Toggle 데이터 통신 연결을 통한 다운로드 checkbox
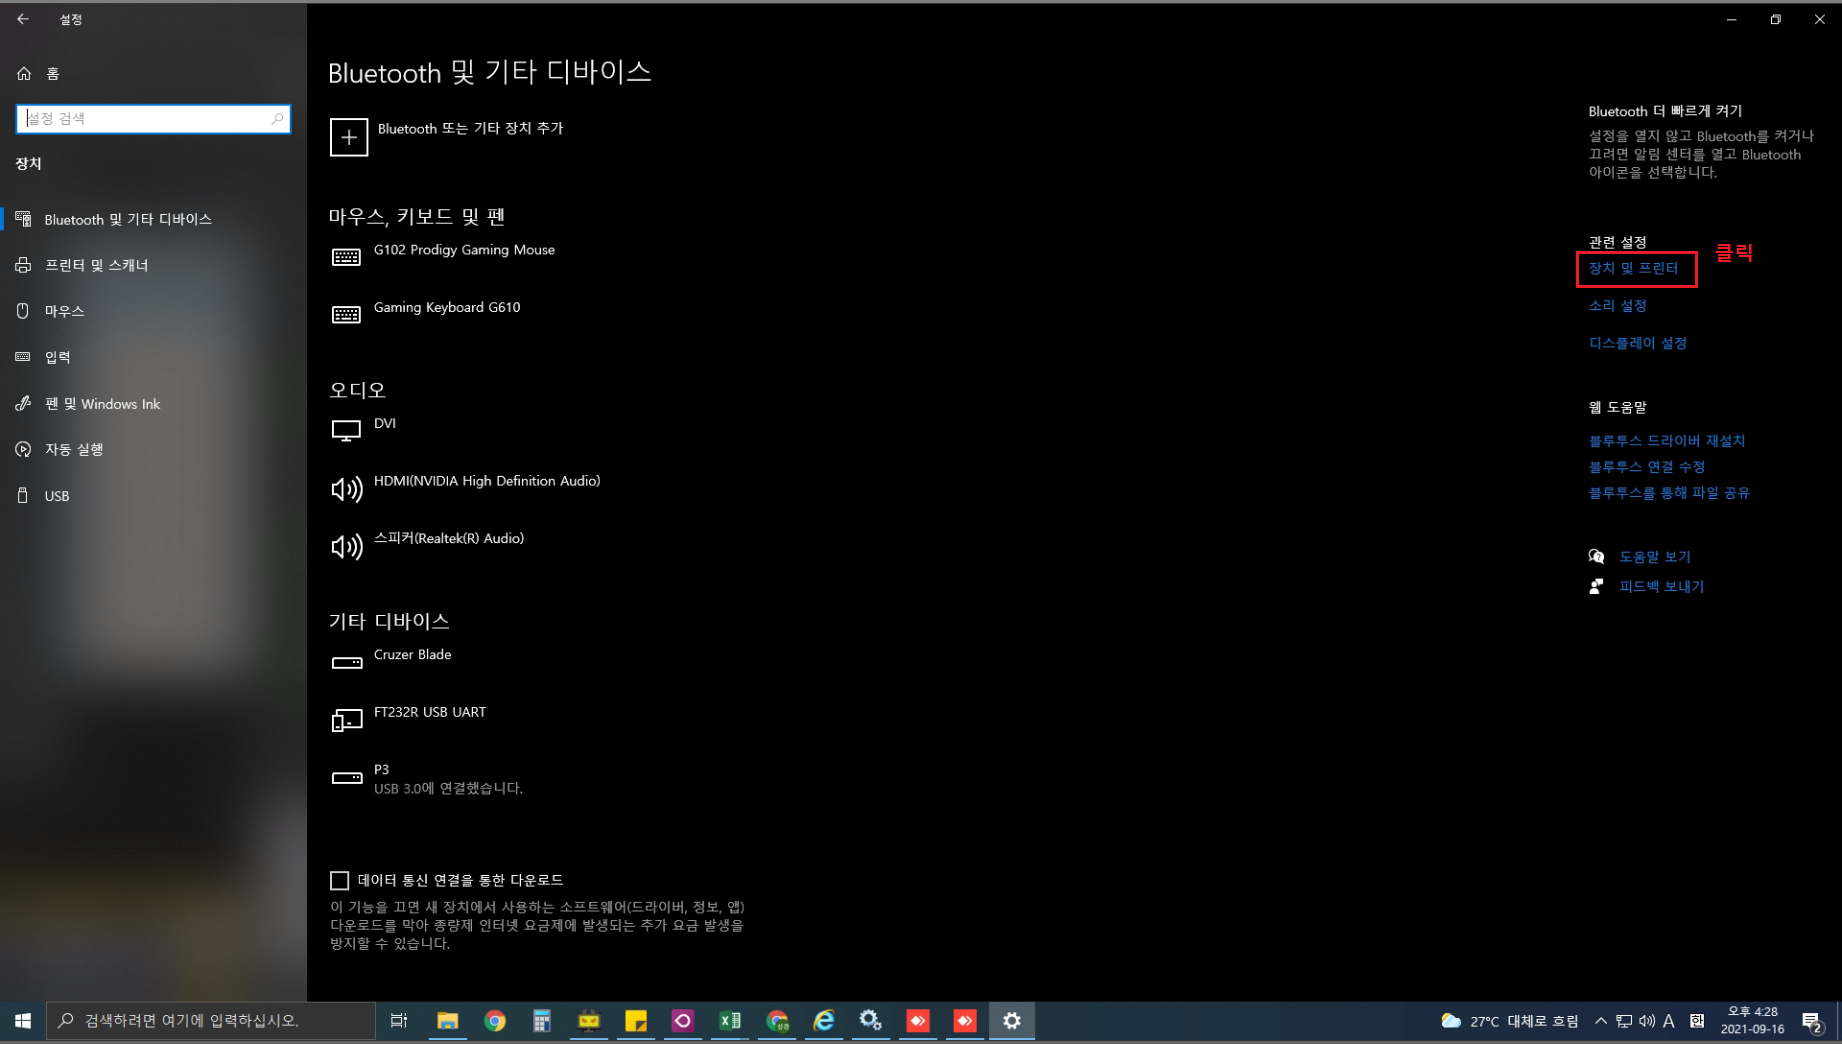The width and height of the screenshot is (1842, 1044). 340,880
